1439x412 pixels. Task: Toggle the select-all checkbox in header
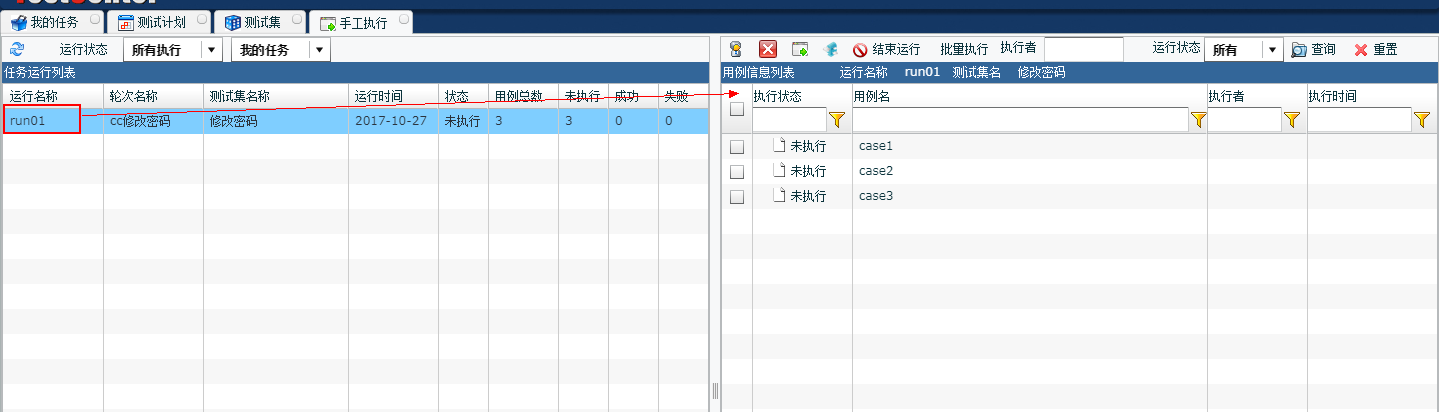tap(737, 110)
